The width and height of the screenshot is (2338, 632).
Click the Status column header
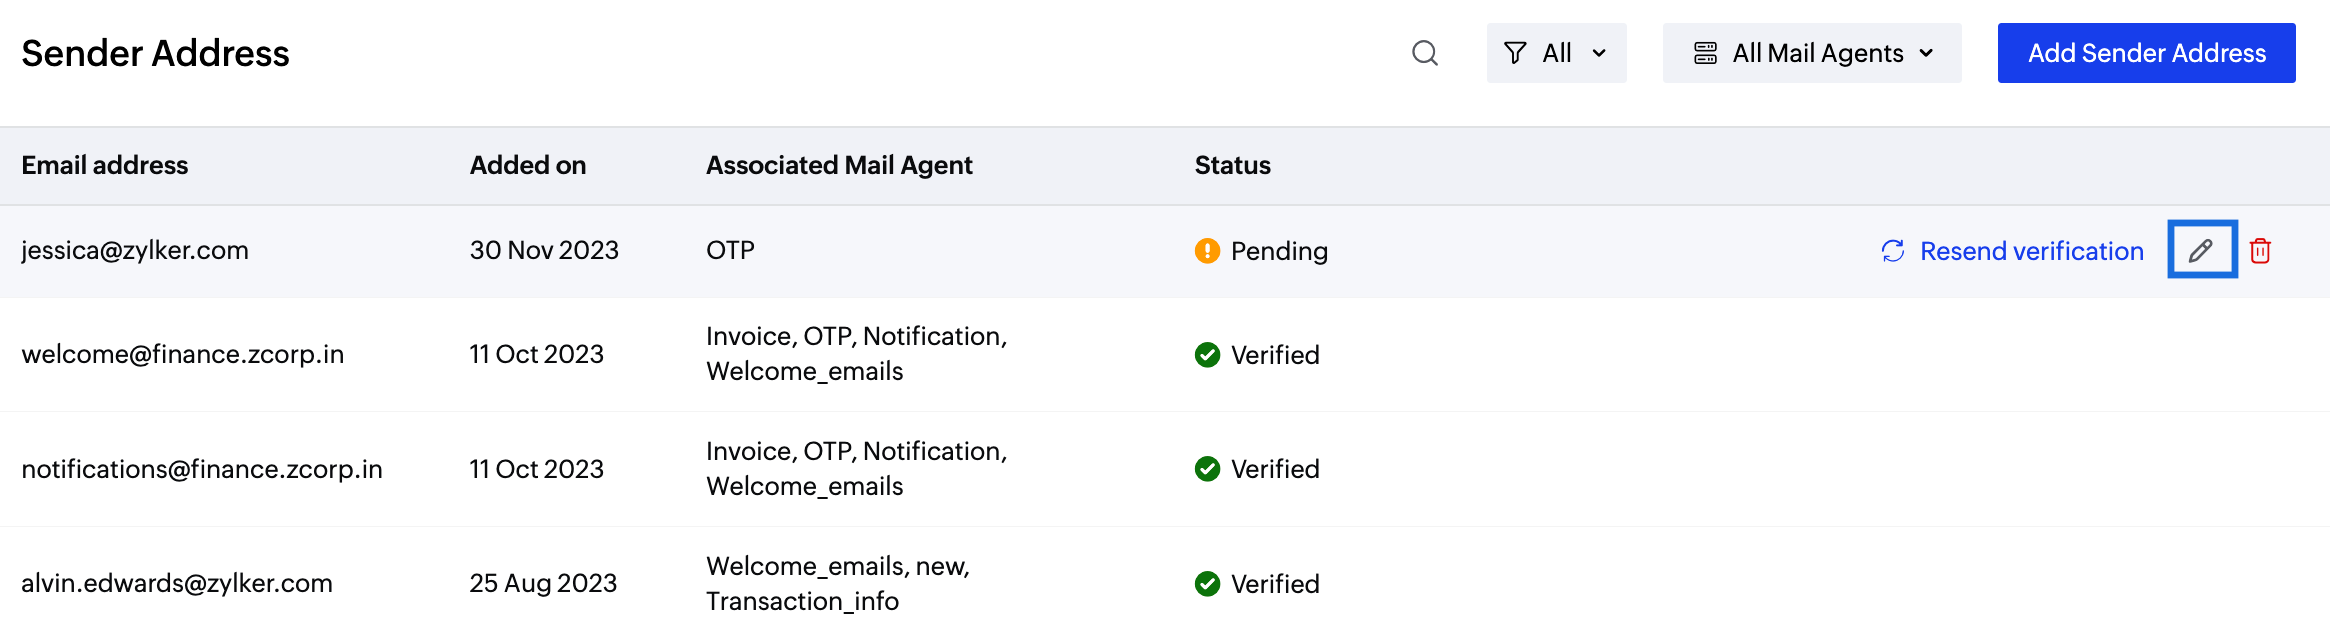click(x=1232, y=165)
